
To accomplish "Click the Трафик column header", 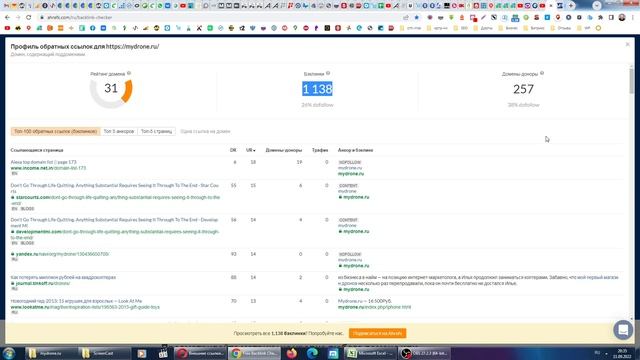I will [x=320, y=150].
